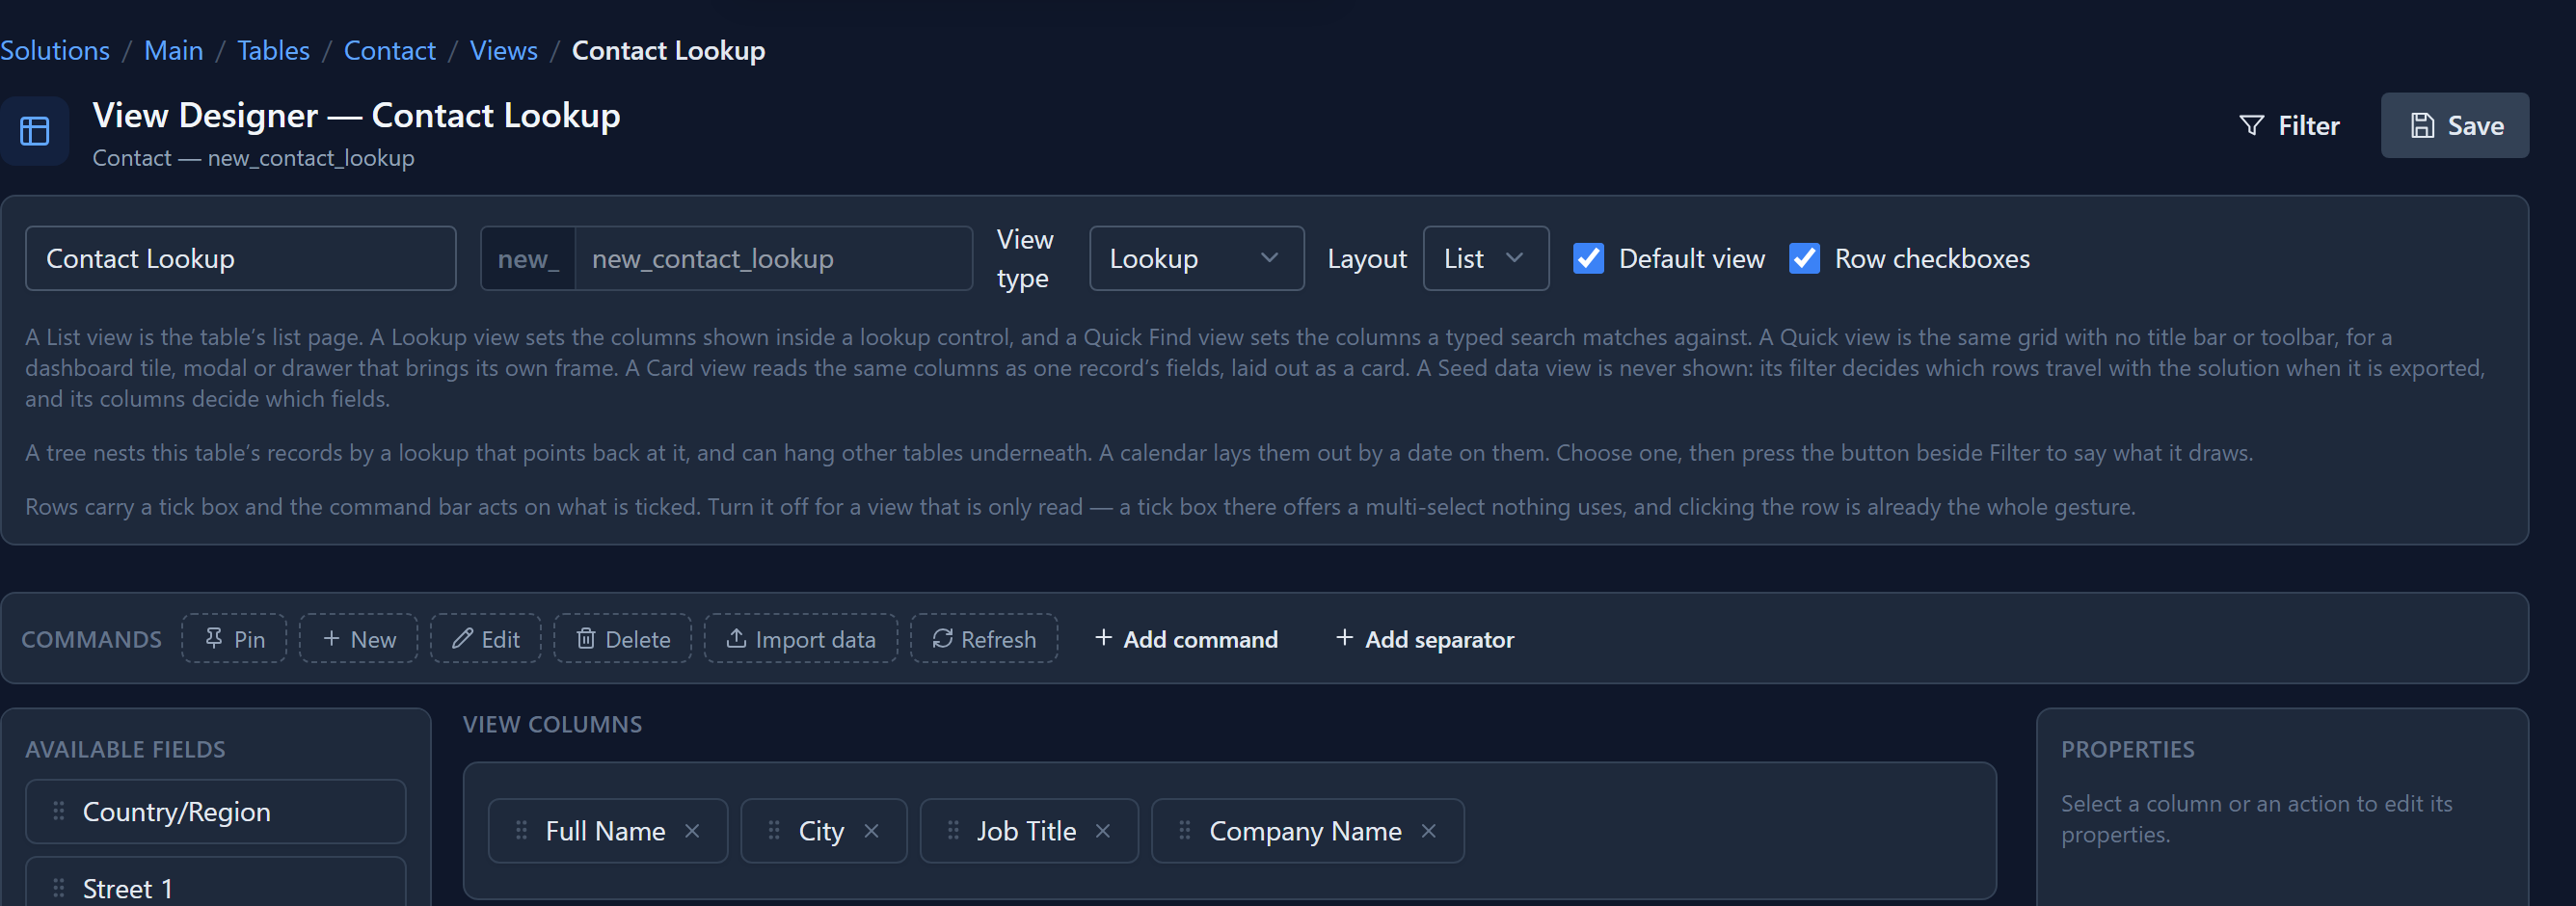The width and height of the screenshot is (2576, 906).
Task: Select the Refresh command chip
Action: pyautogui.click(x=984, y=639)
